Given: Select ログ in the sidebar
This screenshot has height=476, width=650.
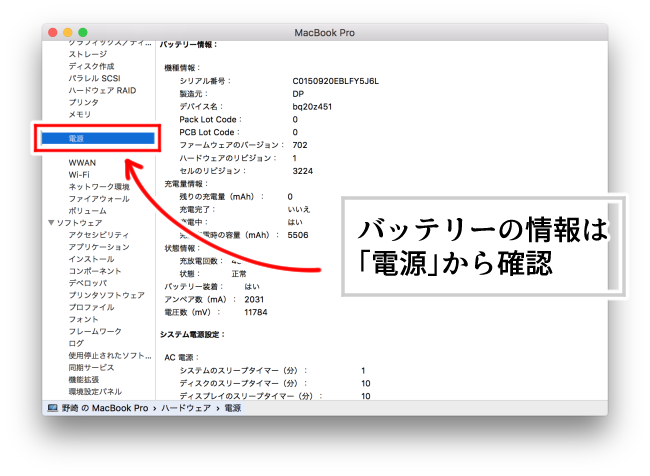Looking at the screenshot, I should pos(76,343).
